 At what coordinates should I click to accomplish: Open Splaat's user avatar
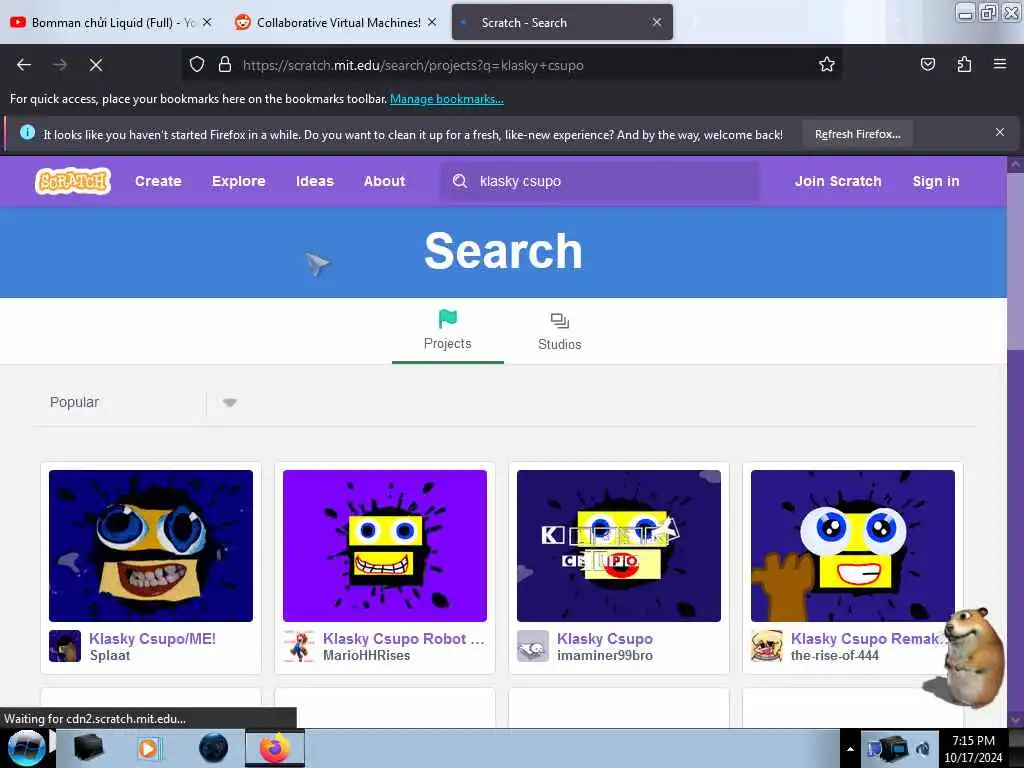[x=65, y=646]
